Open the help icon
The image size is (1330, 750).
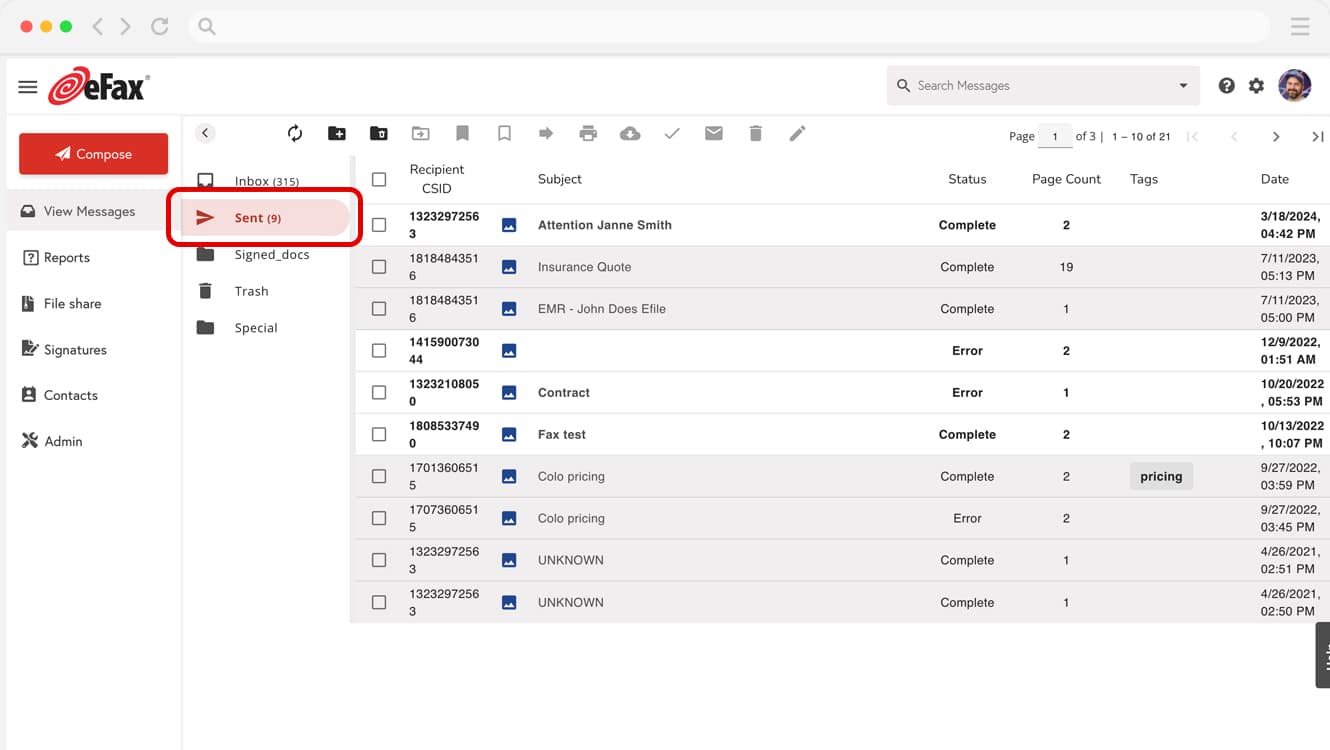click(1226, 86)
